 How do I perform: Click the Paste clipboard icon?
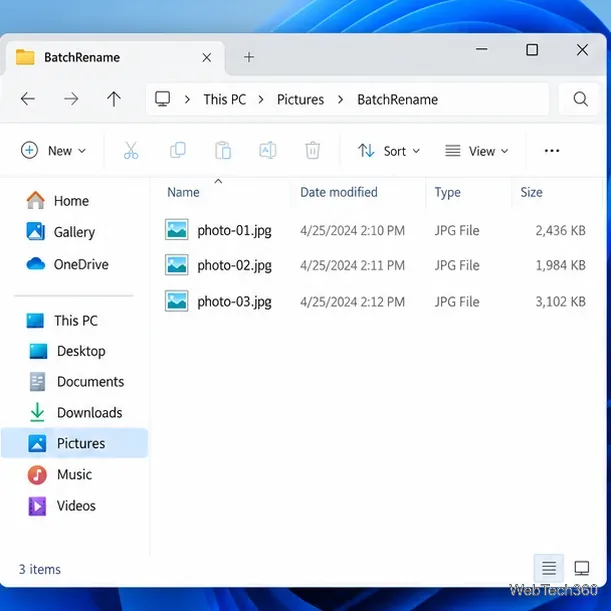coord(223,150)
